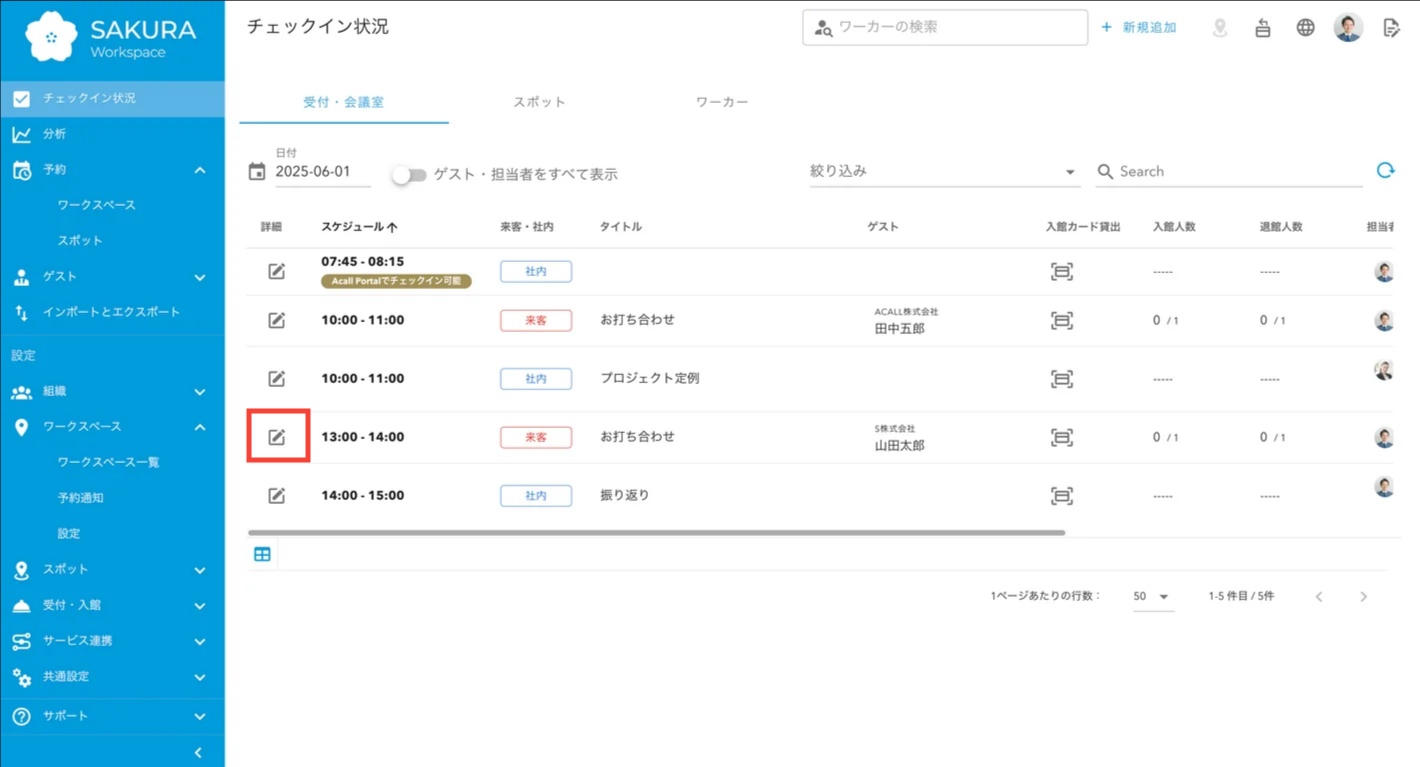Click the horizontal table scrollbar
Screen dimensions: 1420x767
click(656, 533)
